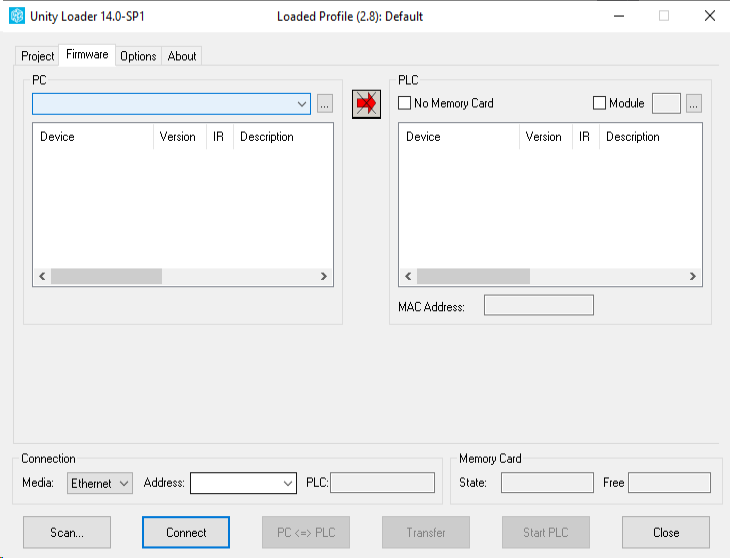Screen dimensions: 730x558
Task: Click the Memory Card State field
Action: coord(547,483)
